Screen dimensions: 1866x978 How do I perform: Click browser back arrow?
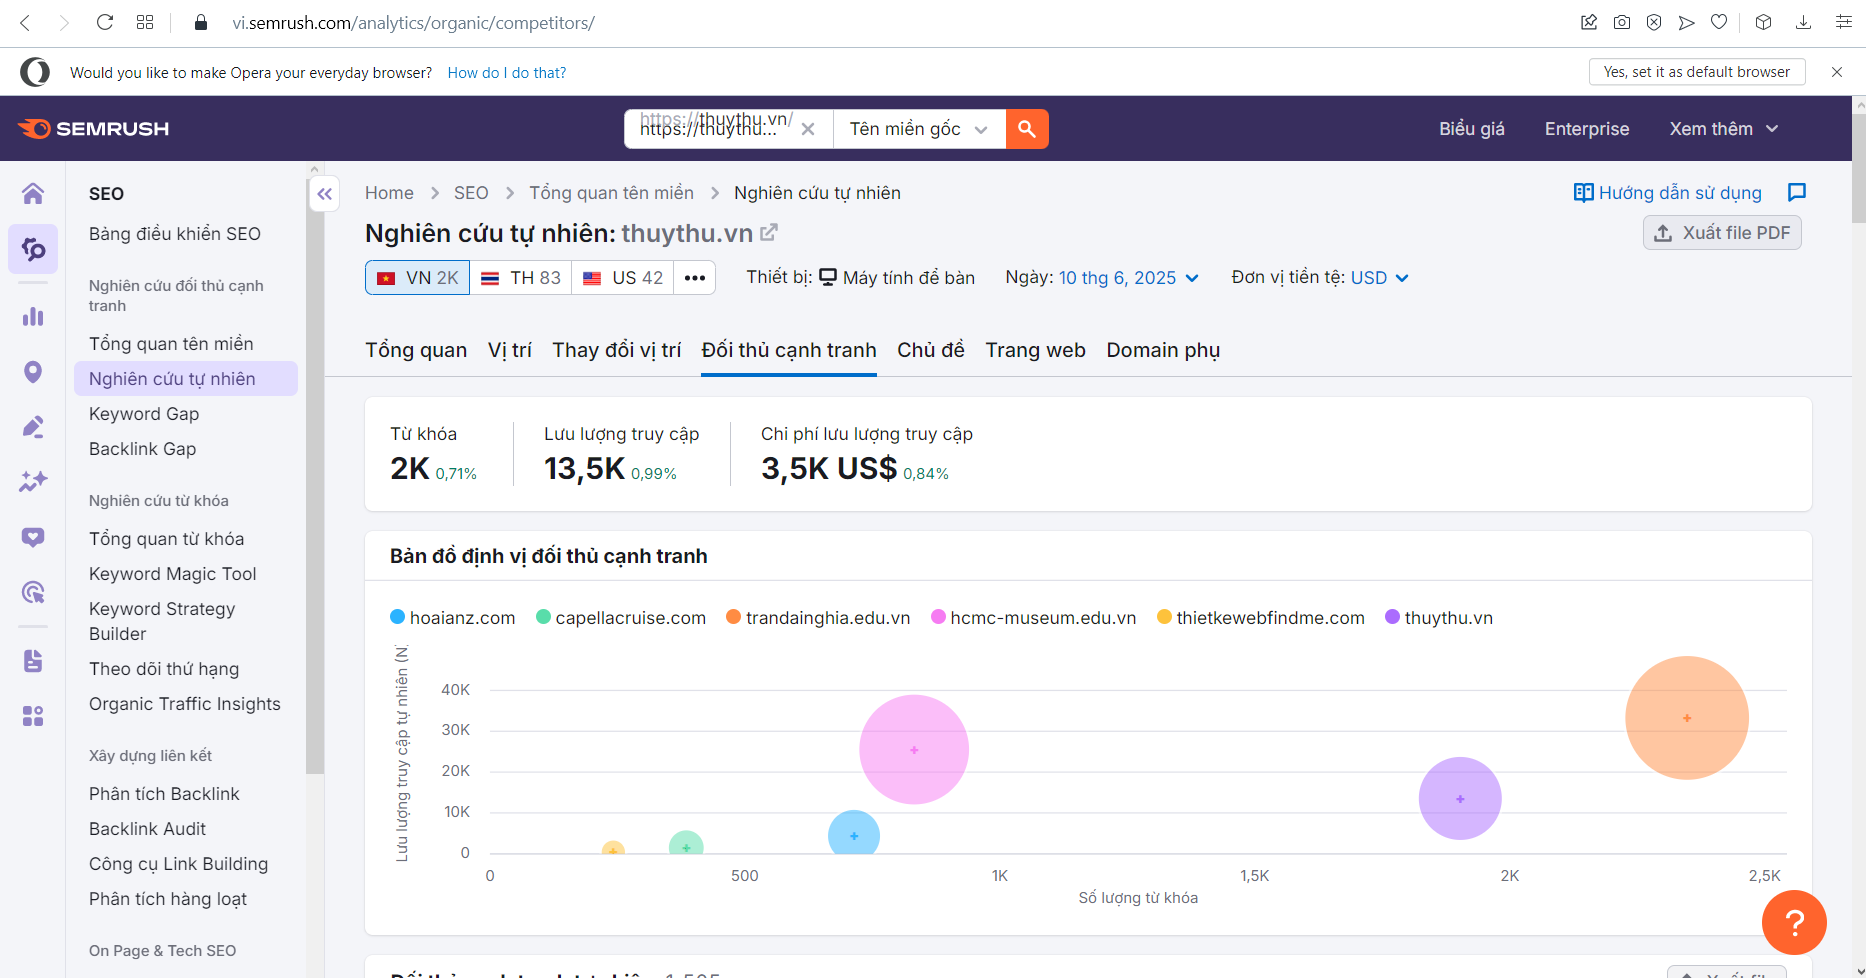26,22
